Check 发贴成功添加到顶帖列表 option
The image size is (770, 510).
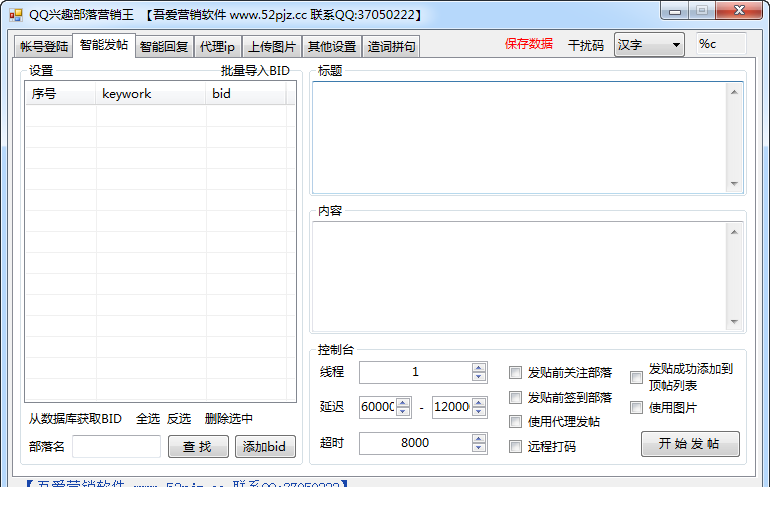tap(636, 377)
